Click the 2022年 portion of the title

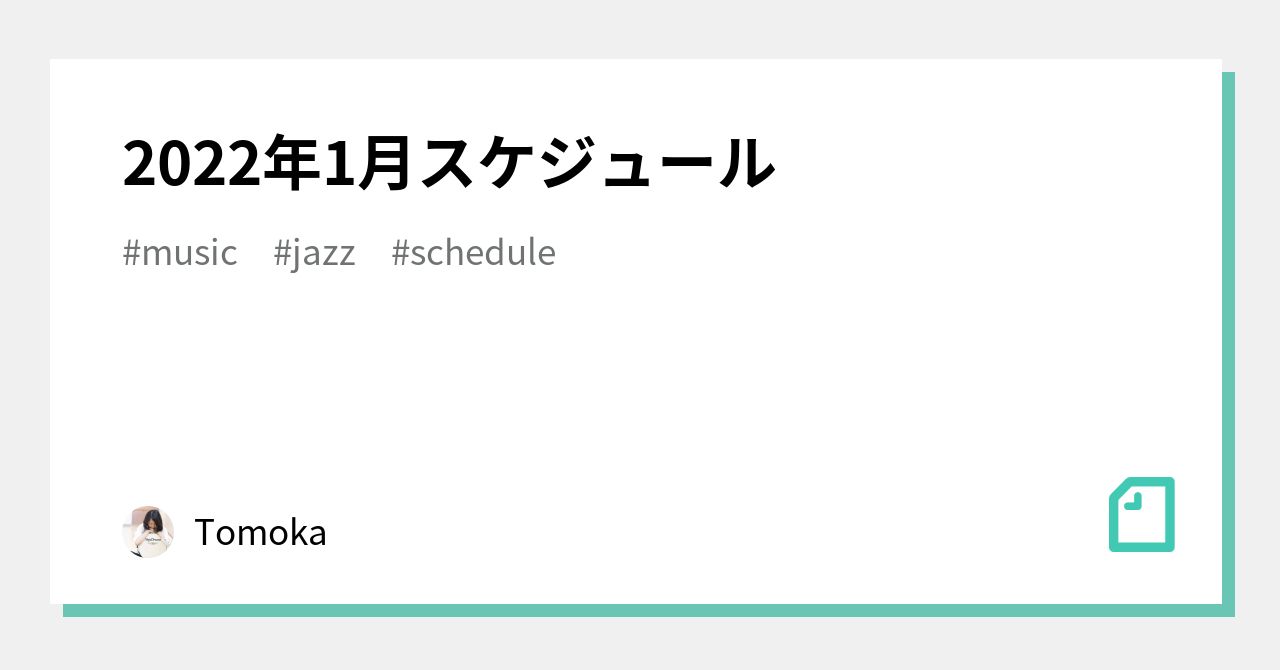pos(218,163)
